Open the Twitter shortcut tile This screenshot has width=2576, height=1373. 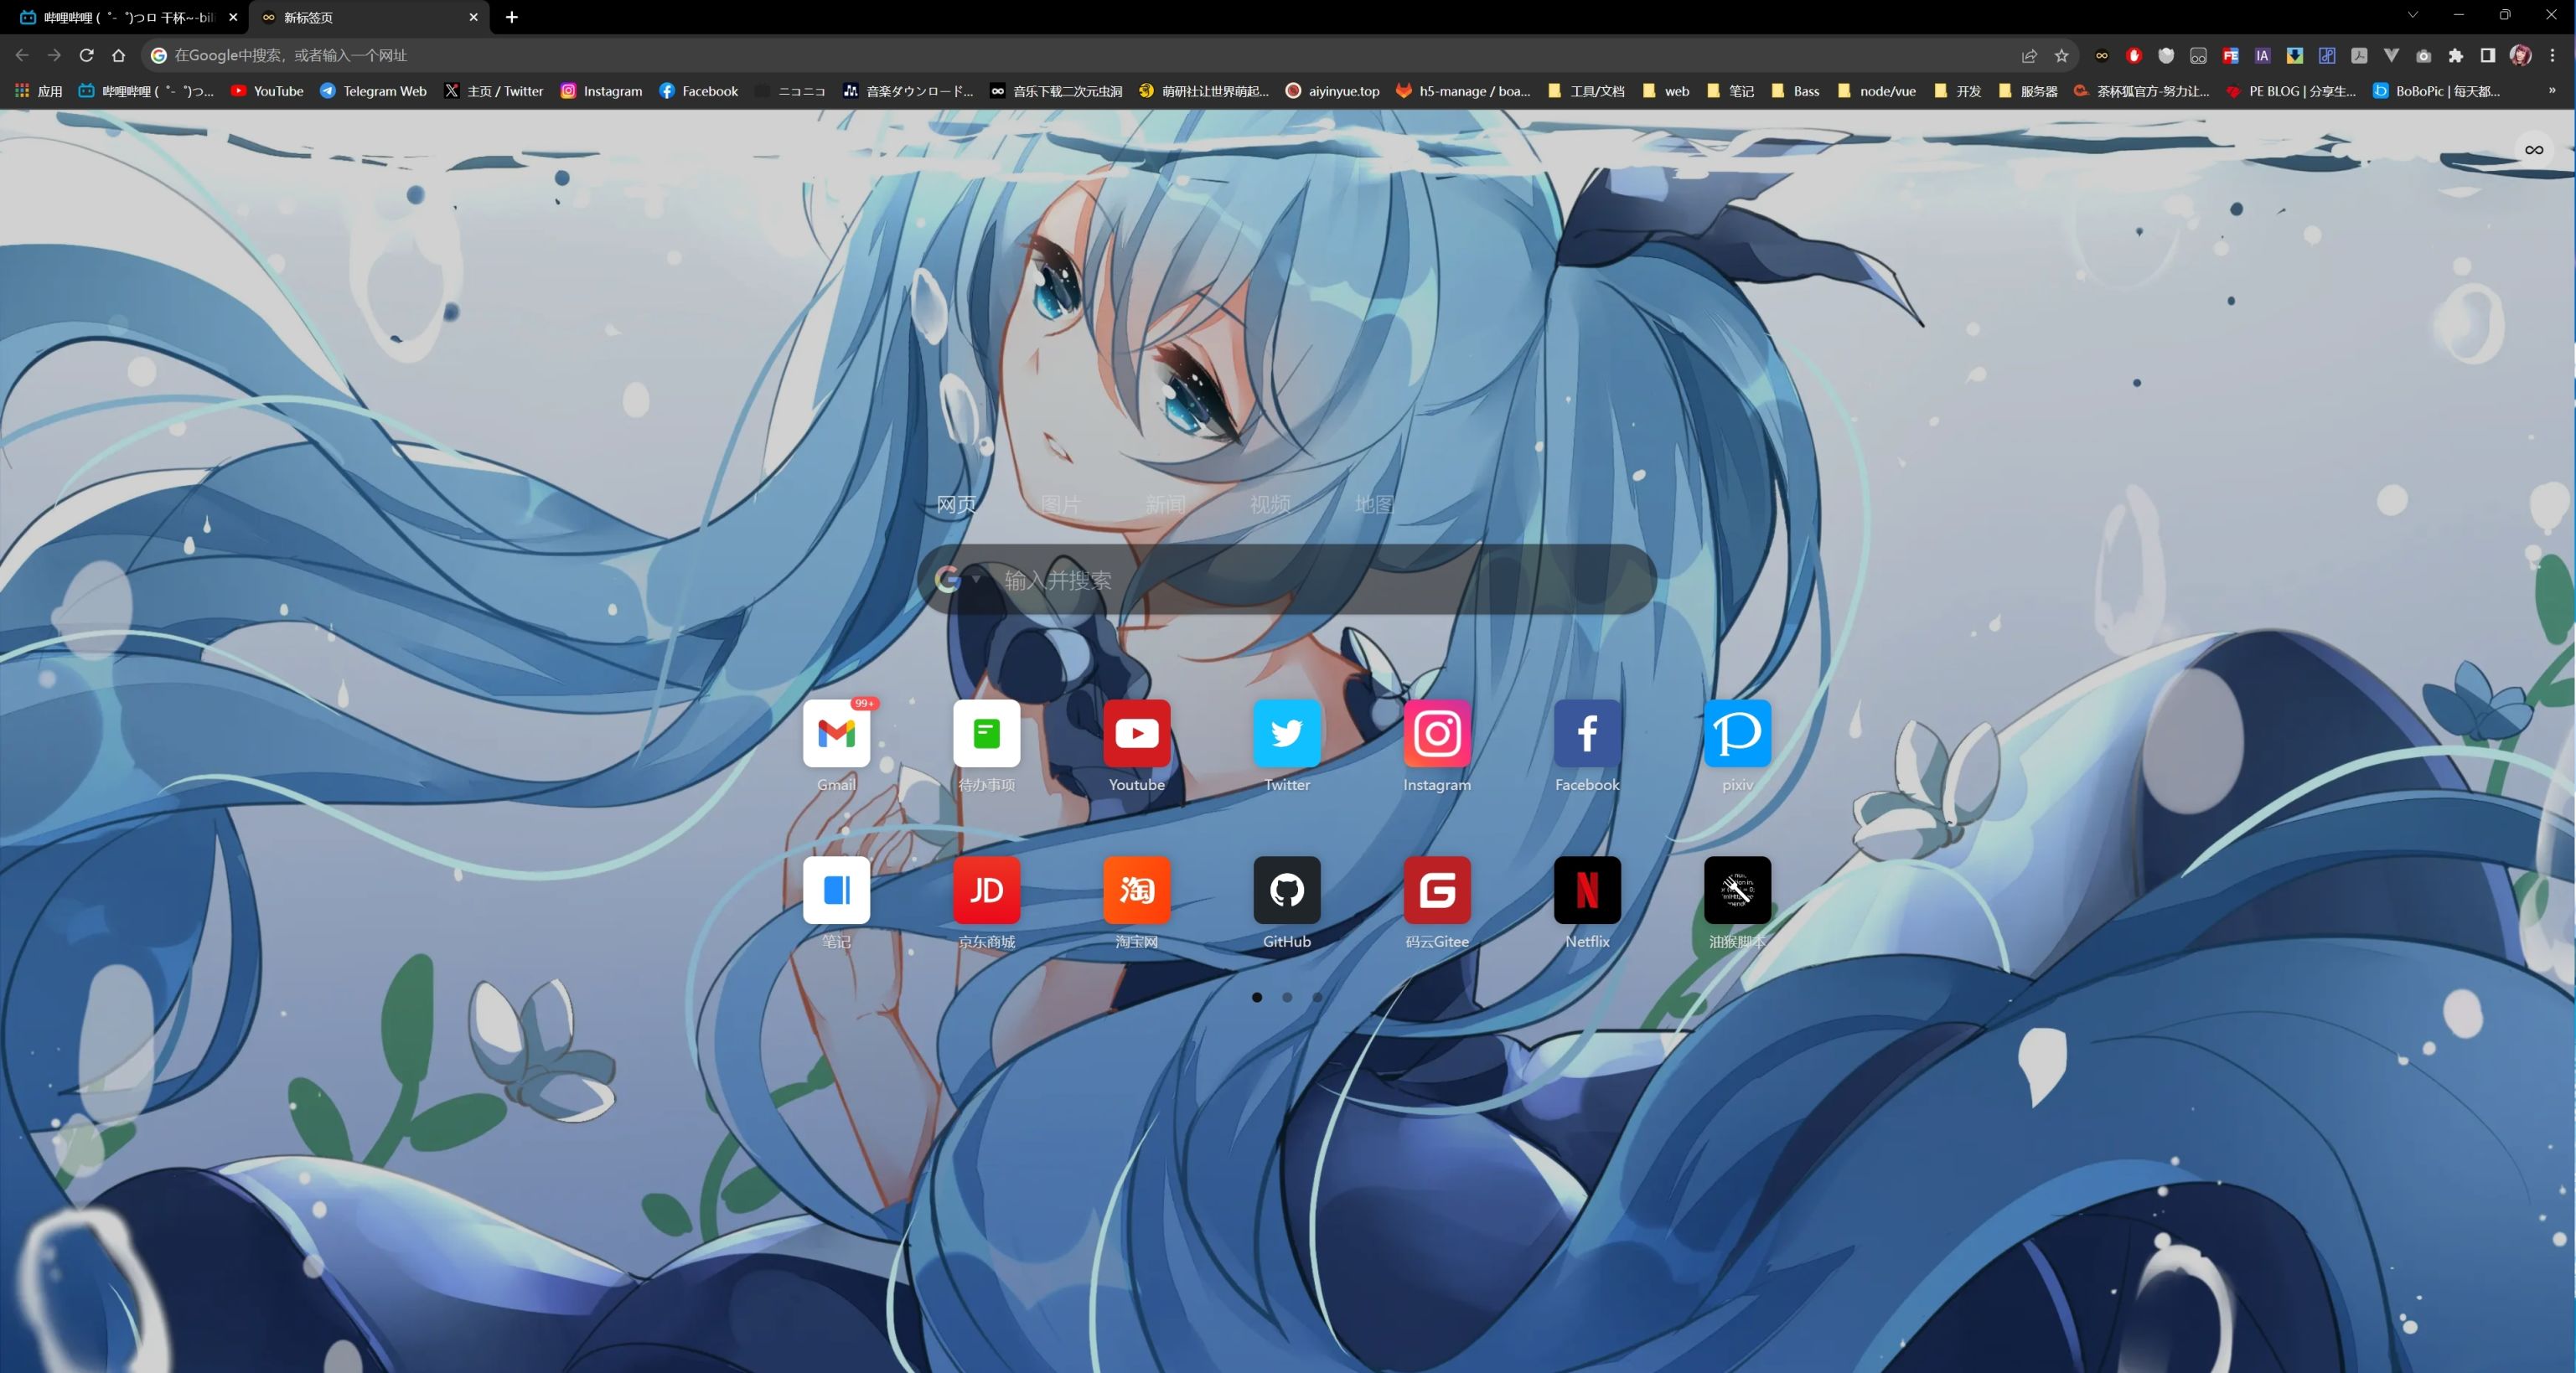1286,734
